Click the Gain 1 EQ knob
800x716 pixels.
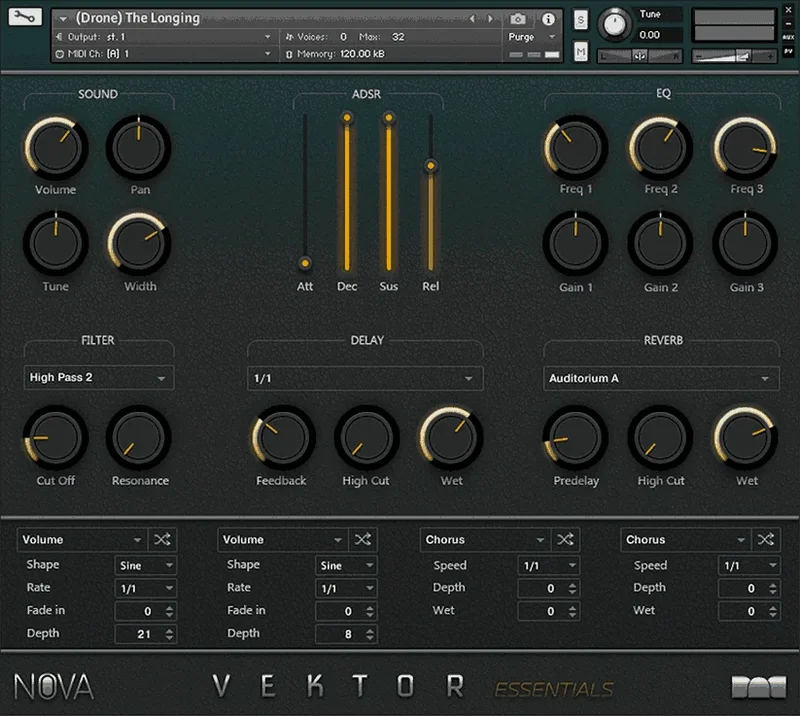coord(576,243)
